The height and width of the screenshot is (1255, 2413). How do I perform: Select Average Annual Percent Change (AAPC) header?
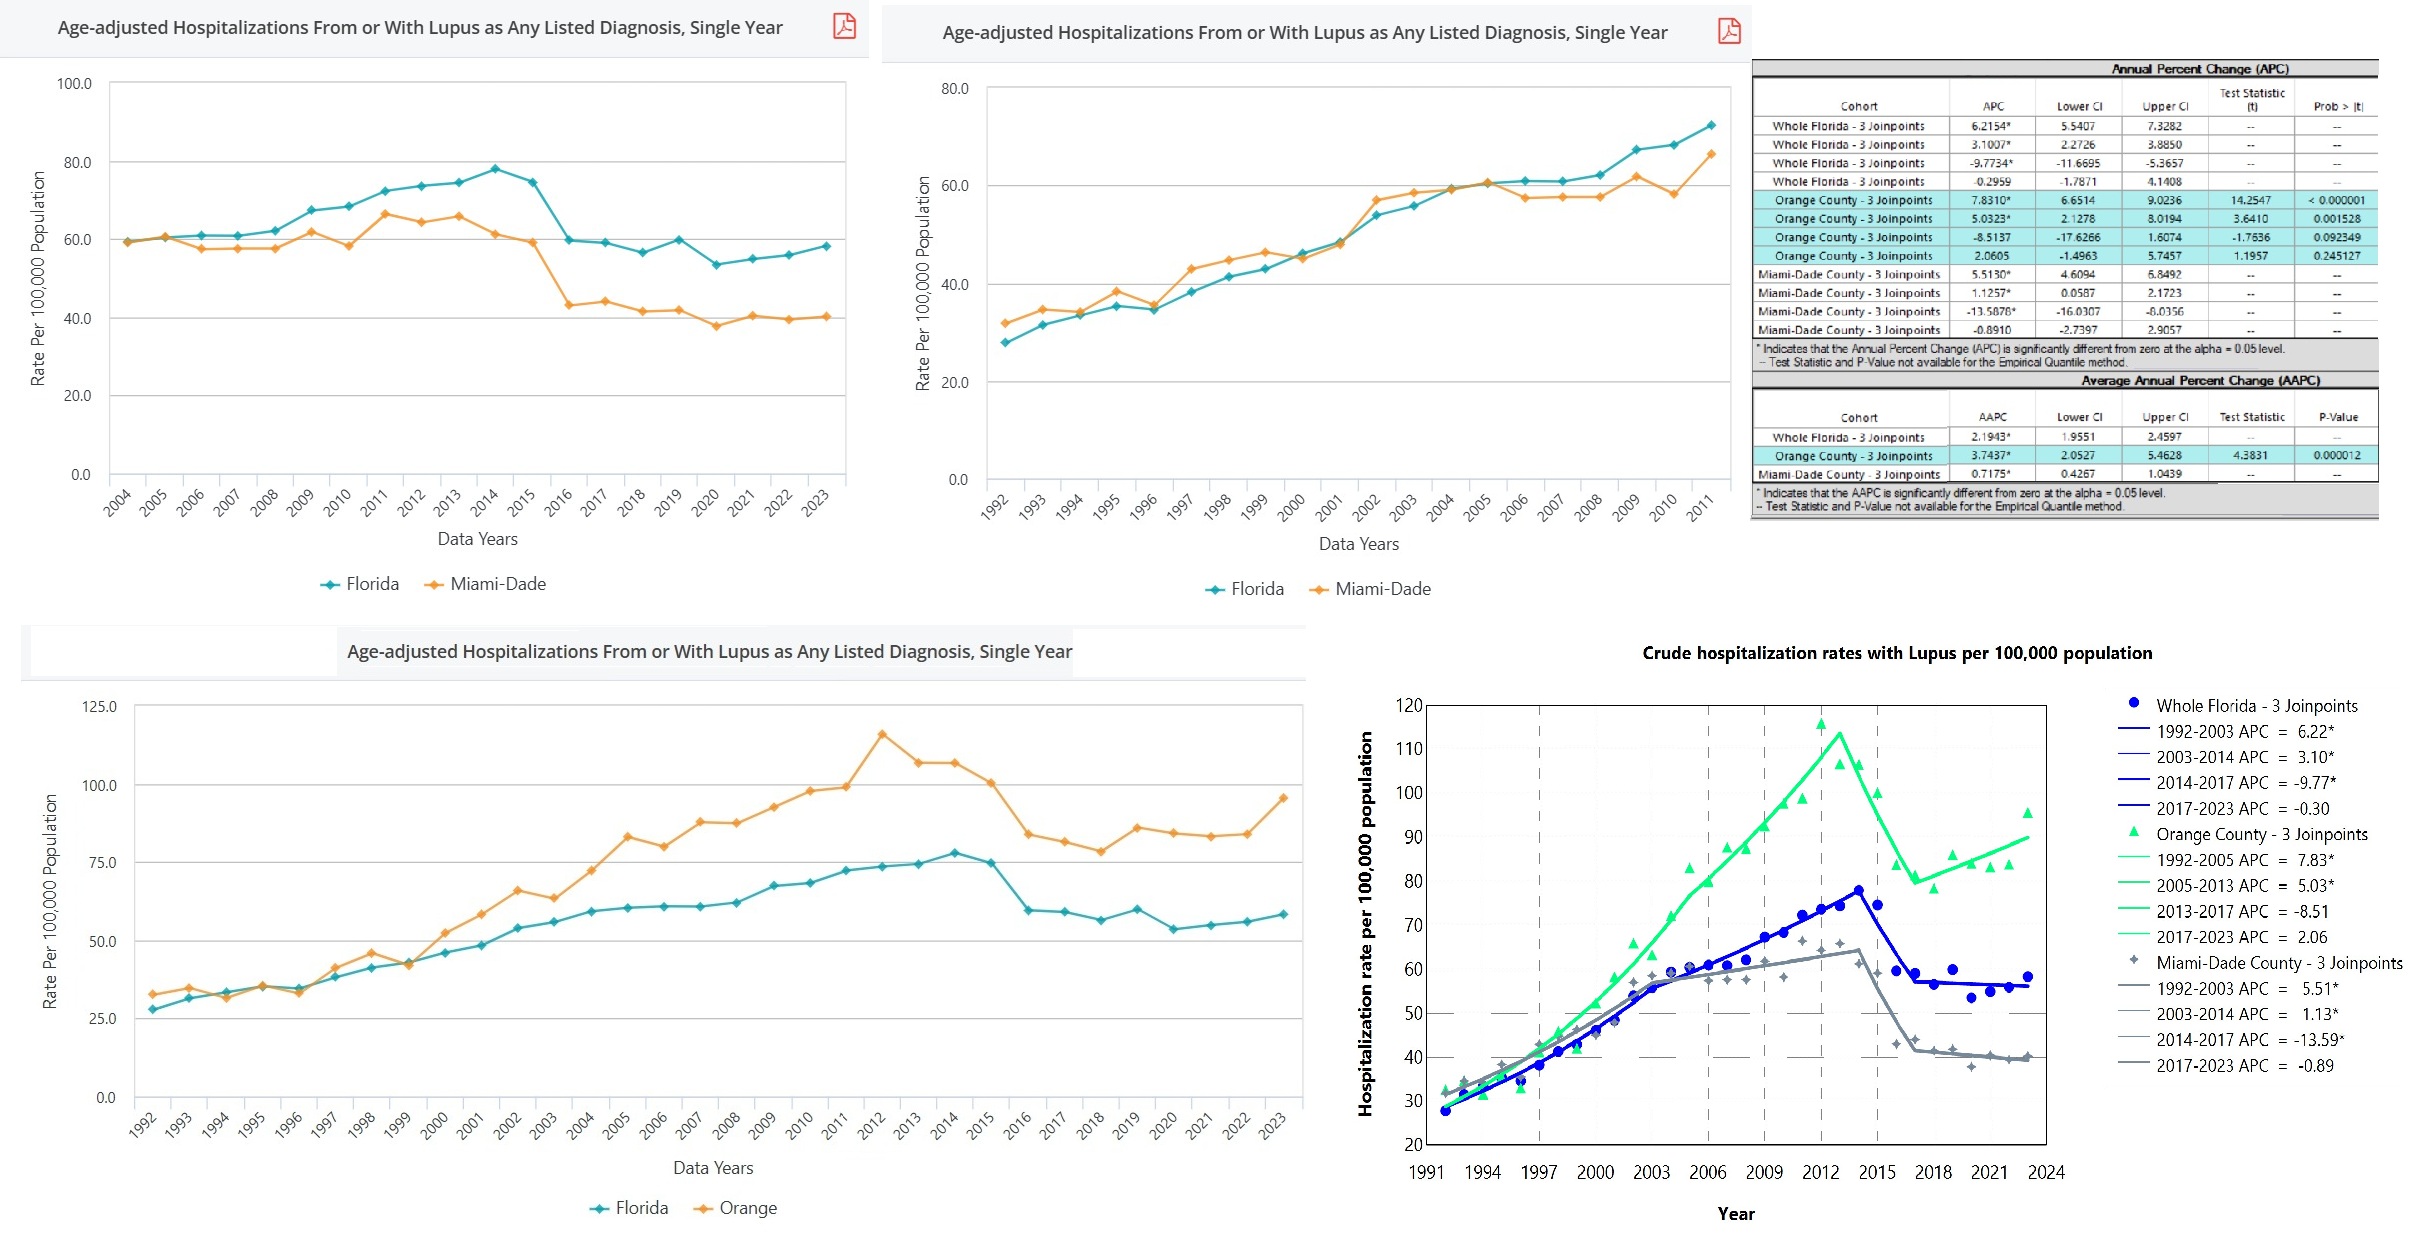tap(2200, 381)
